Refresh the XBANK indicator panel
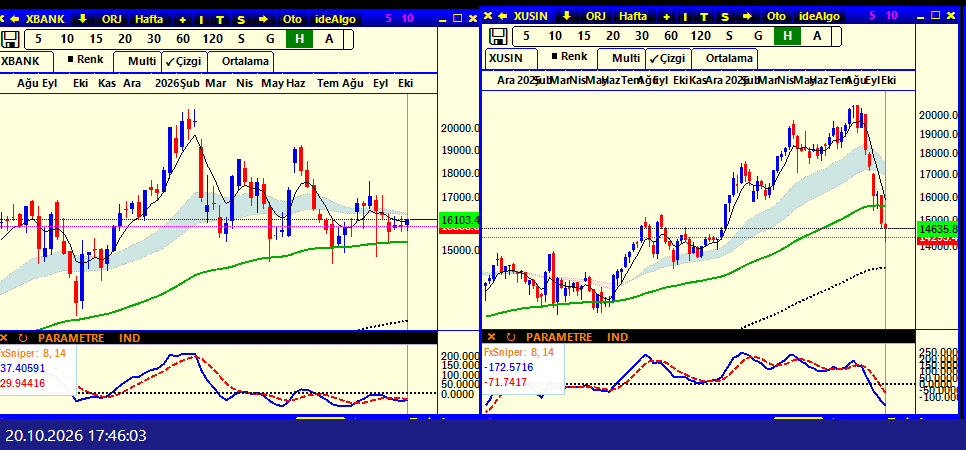Screen dimensions: 966x450 point(23,338)
